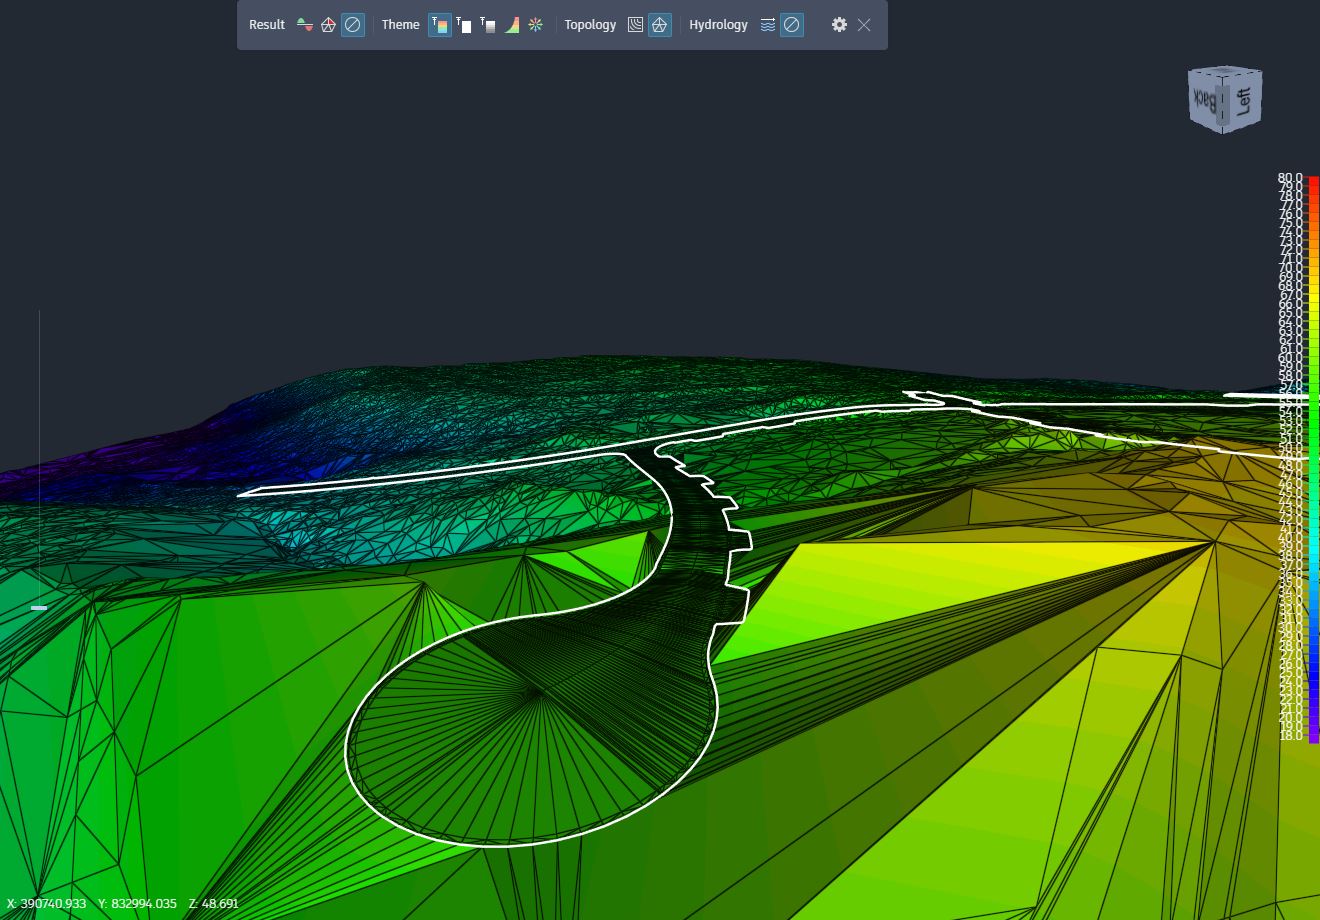Click the X coordinate readout in status bar
1320x920 pixels.
[x=49, y=903]
